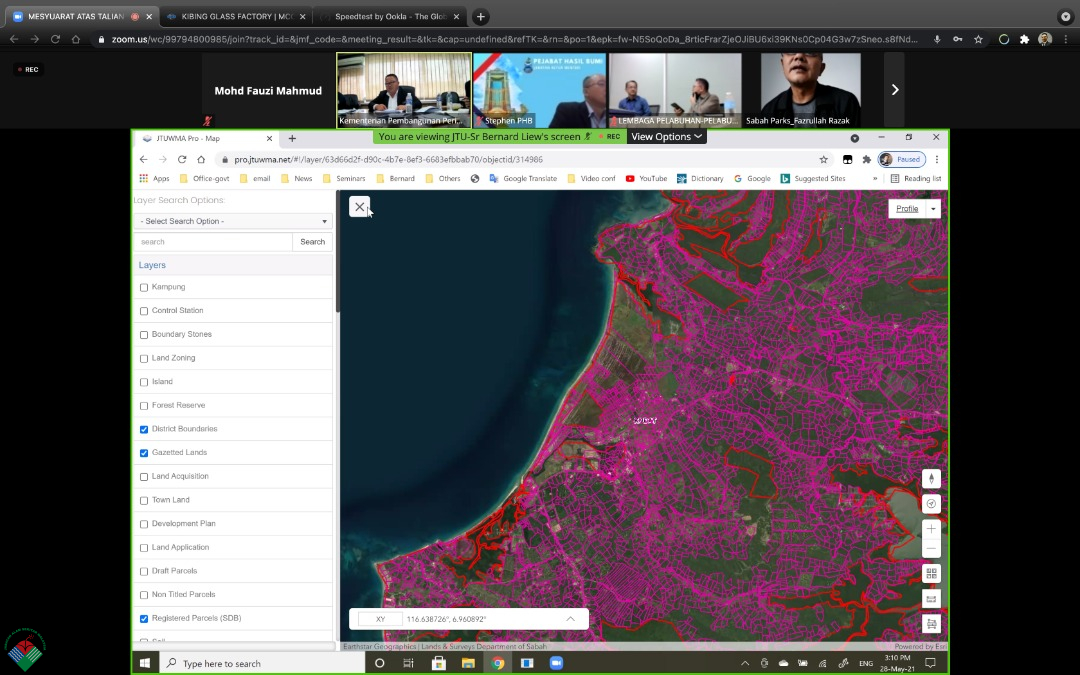
Task: Click outer browser extensions puzzle icon
Action: 1024,39
